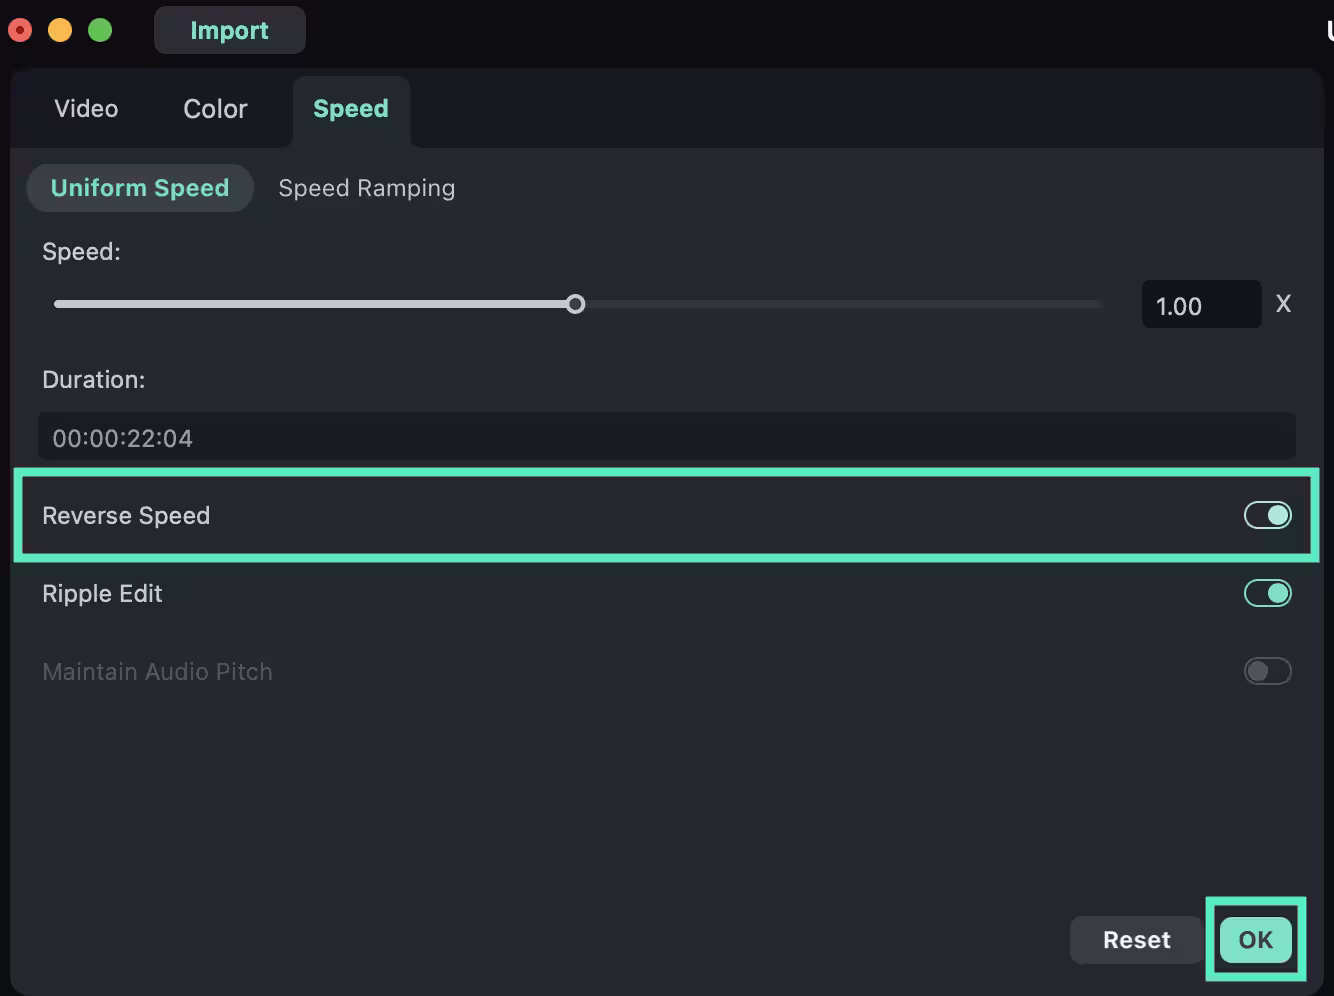Click the speed slider handle
The image size is (1334, 996).
pyautogui.click(x=575, y=304)
